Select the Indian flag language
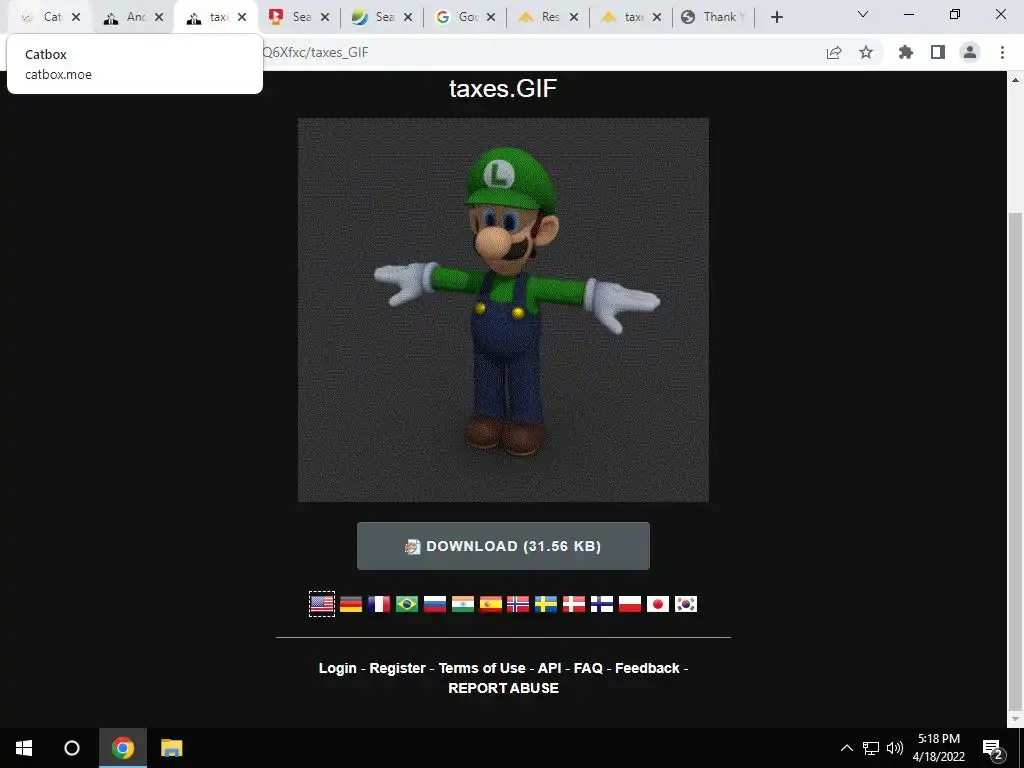The image size is (1024, 768). 463,604
